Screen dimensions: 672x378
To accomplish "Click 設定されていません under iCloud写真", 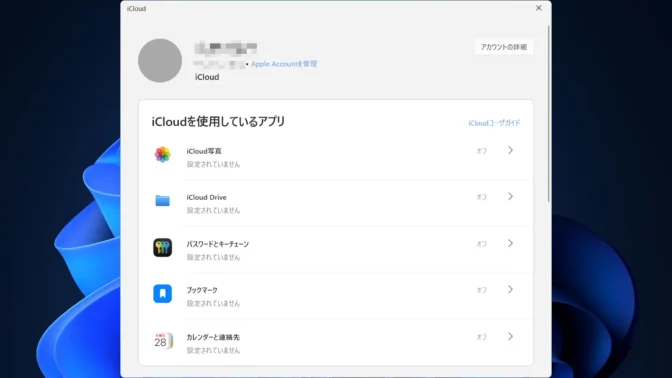I will click(x=213, y=164).
